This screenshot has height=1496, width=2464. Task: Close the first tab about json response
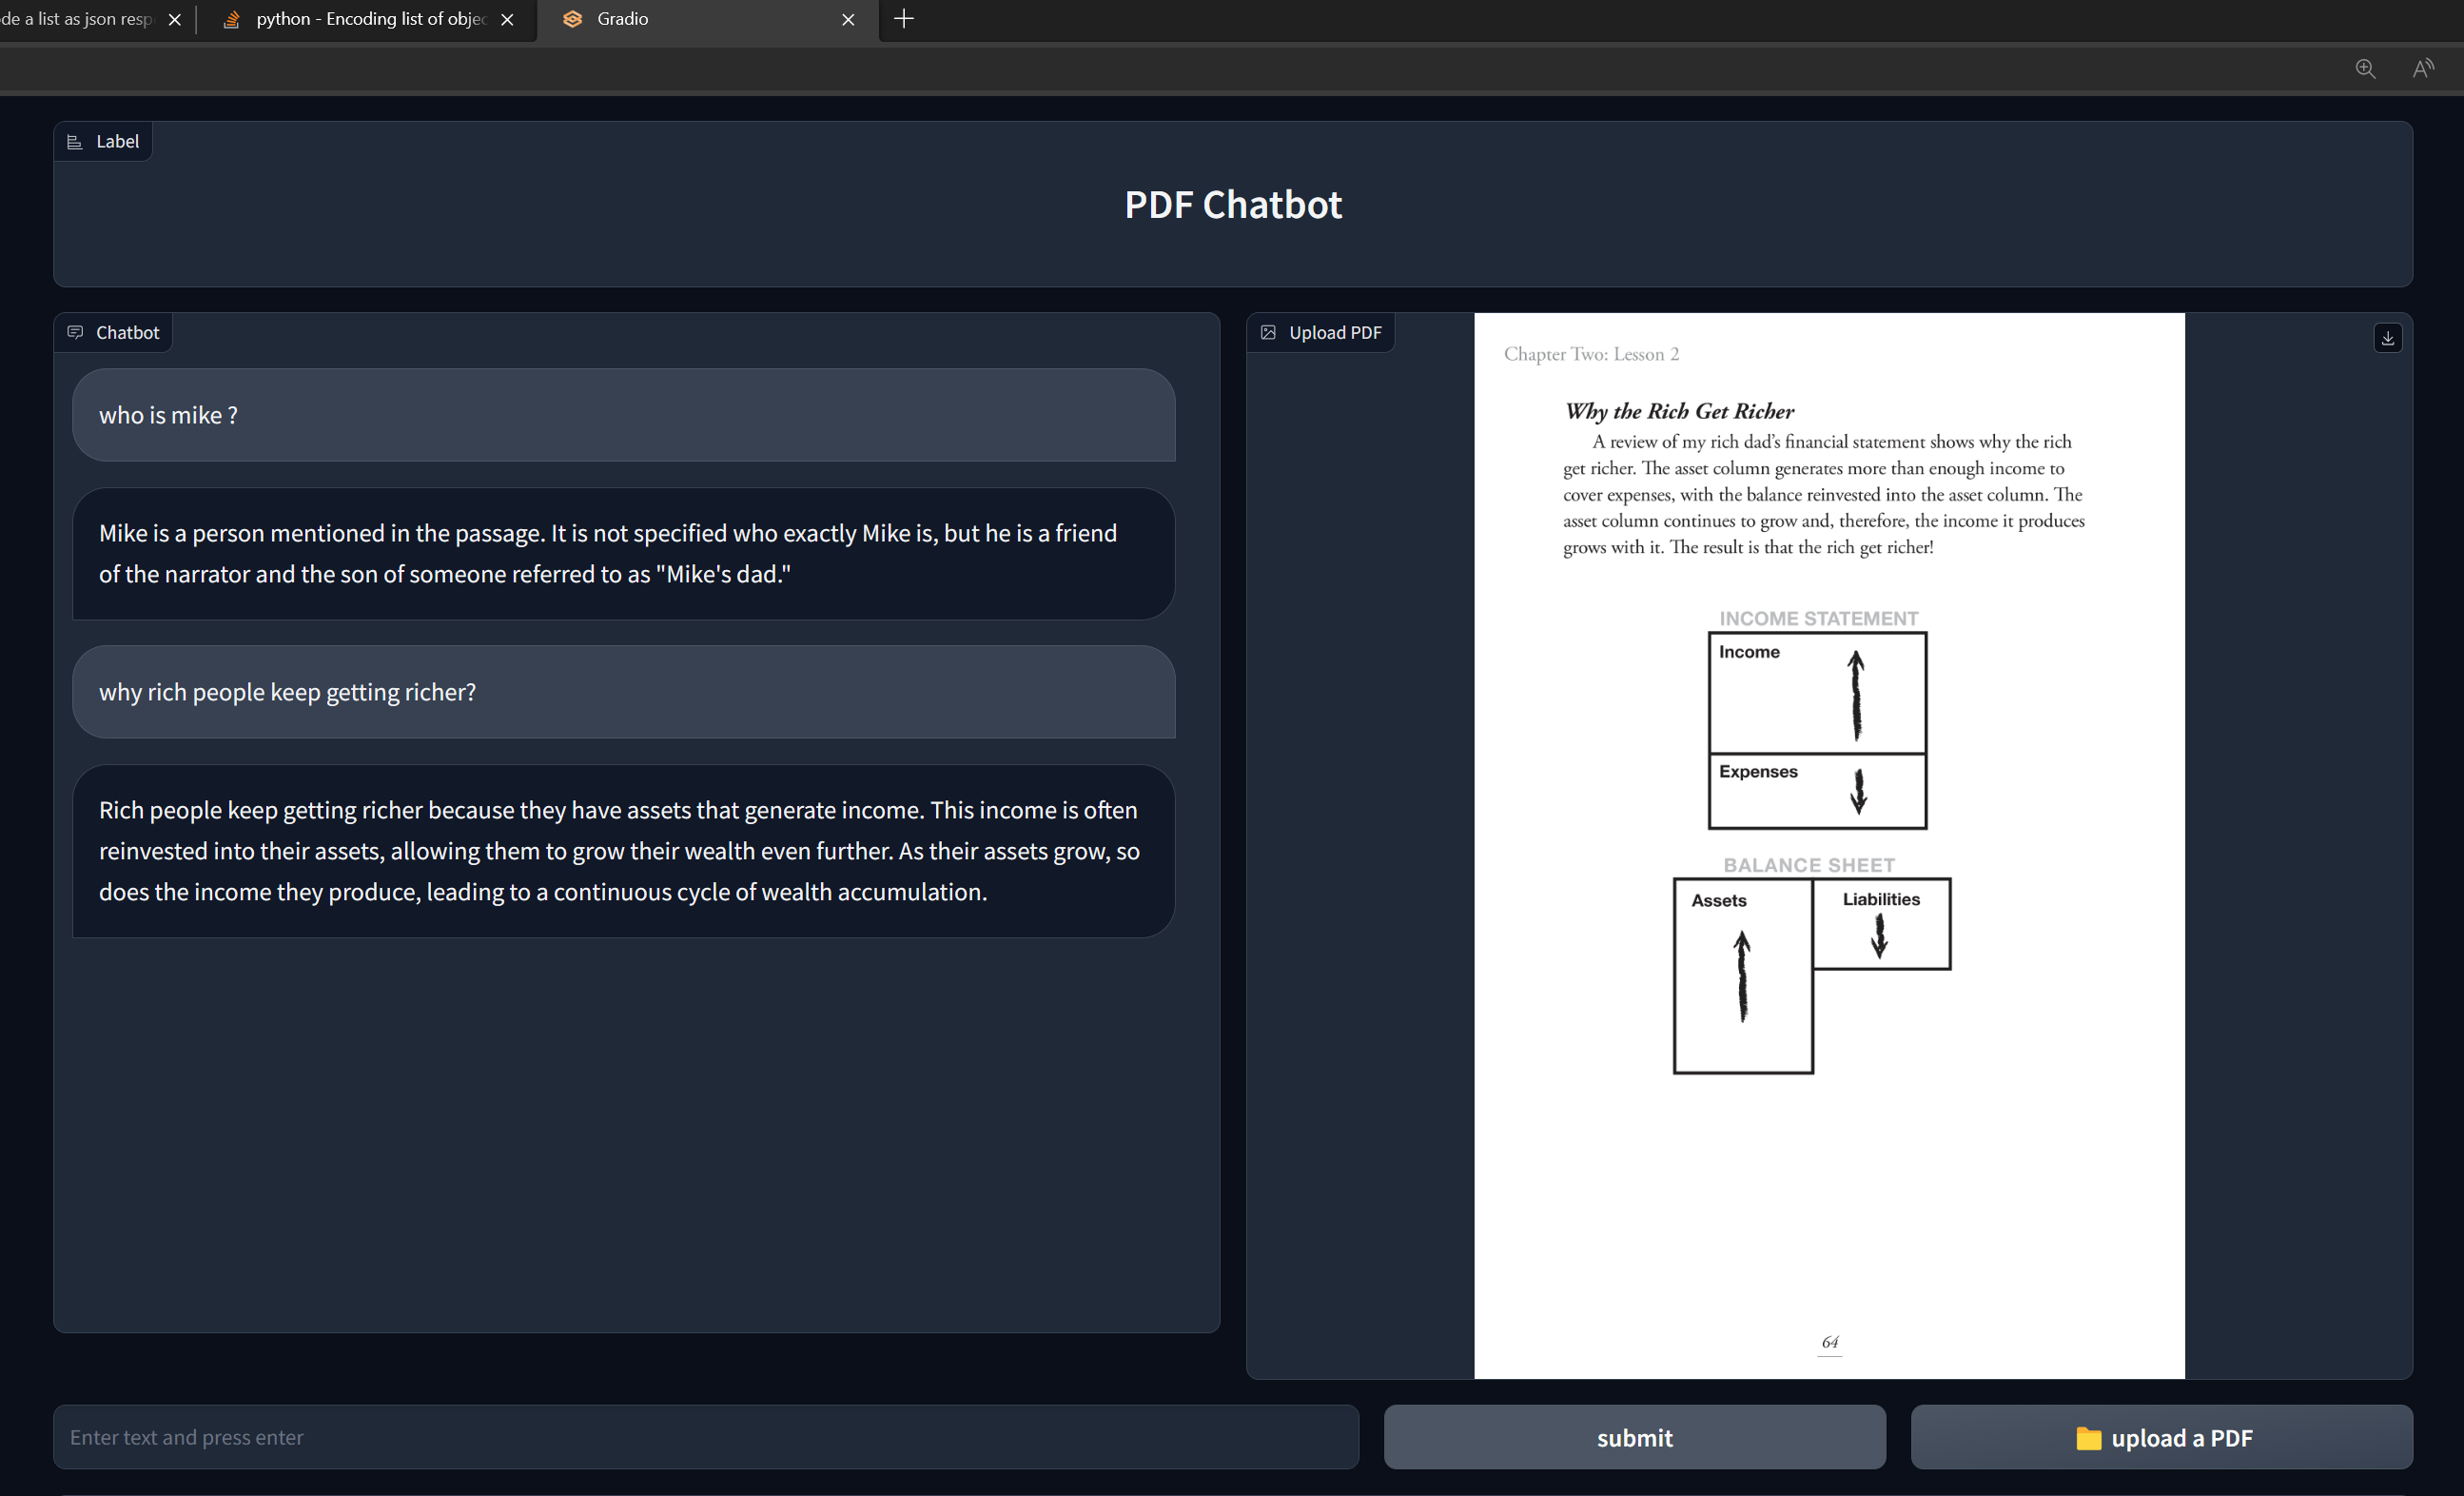pyautogui.click(x=175, y=19)
